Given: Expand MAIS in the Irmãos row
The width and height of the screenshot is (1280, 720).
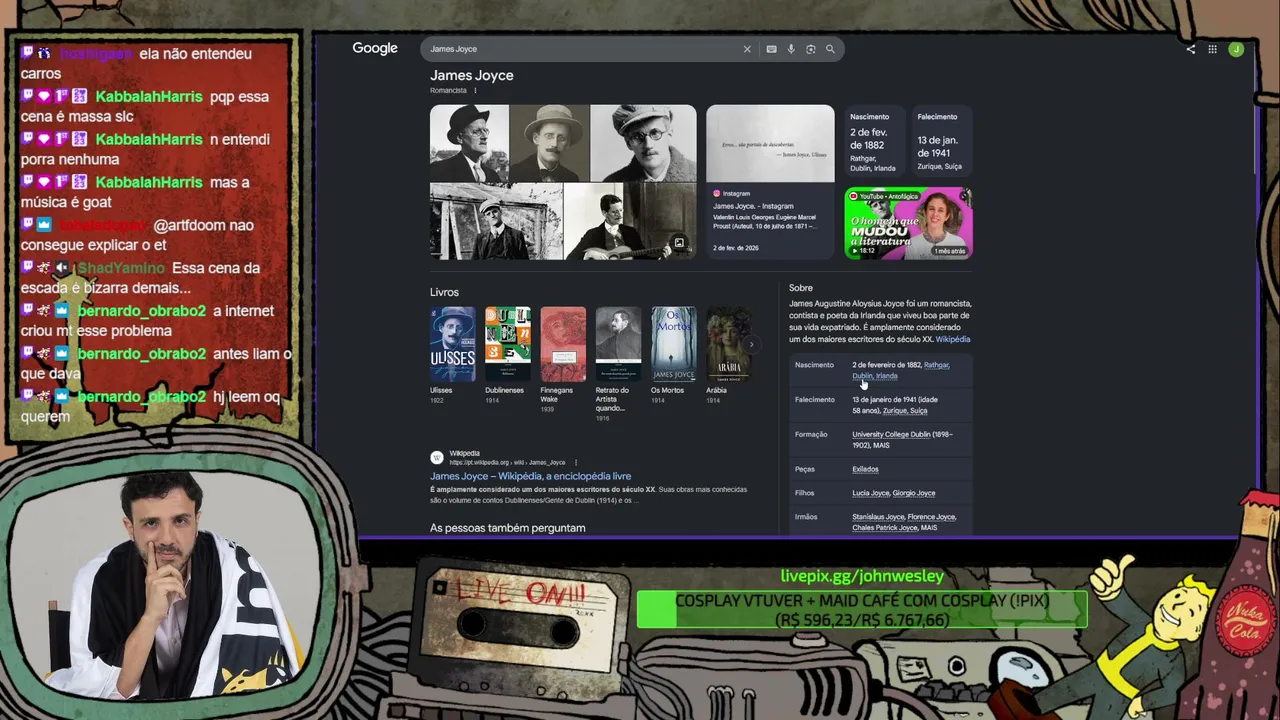Looking at the screenshot, I should click(929, 528).
